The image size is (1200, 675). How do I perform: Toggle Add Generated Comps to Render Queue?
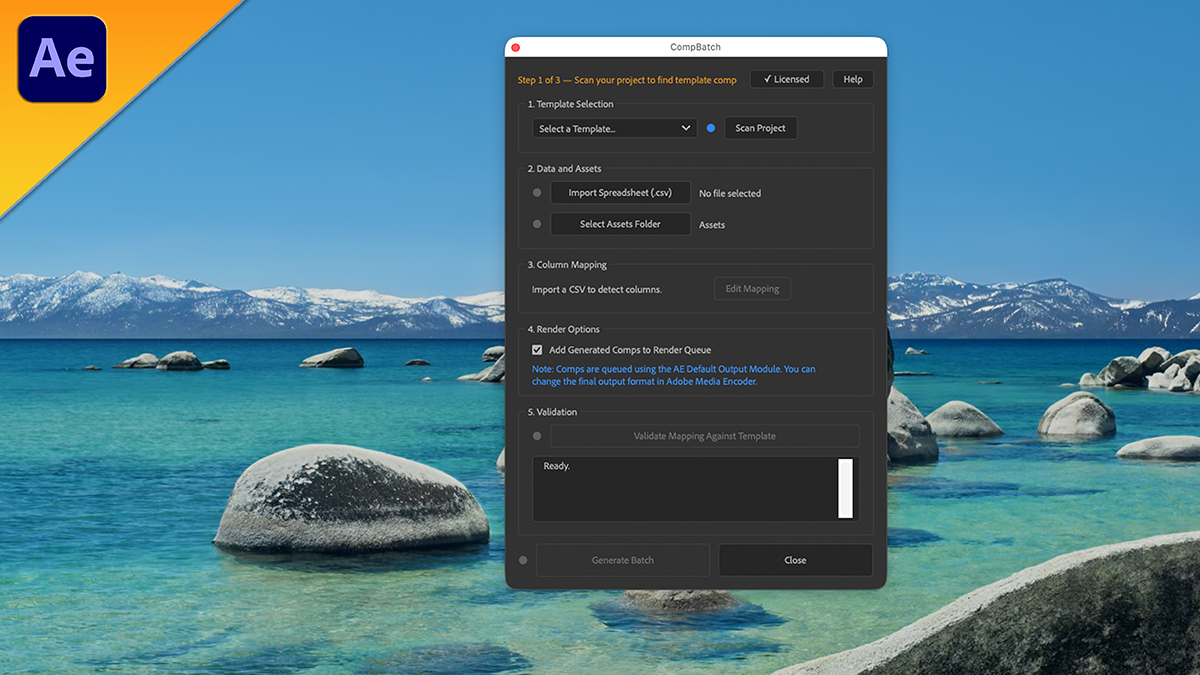(537, 350)
